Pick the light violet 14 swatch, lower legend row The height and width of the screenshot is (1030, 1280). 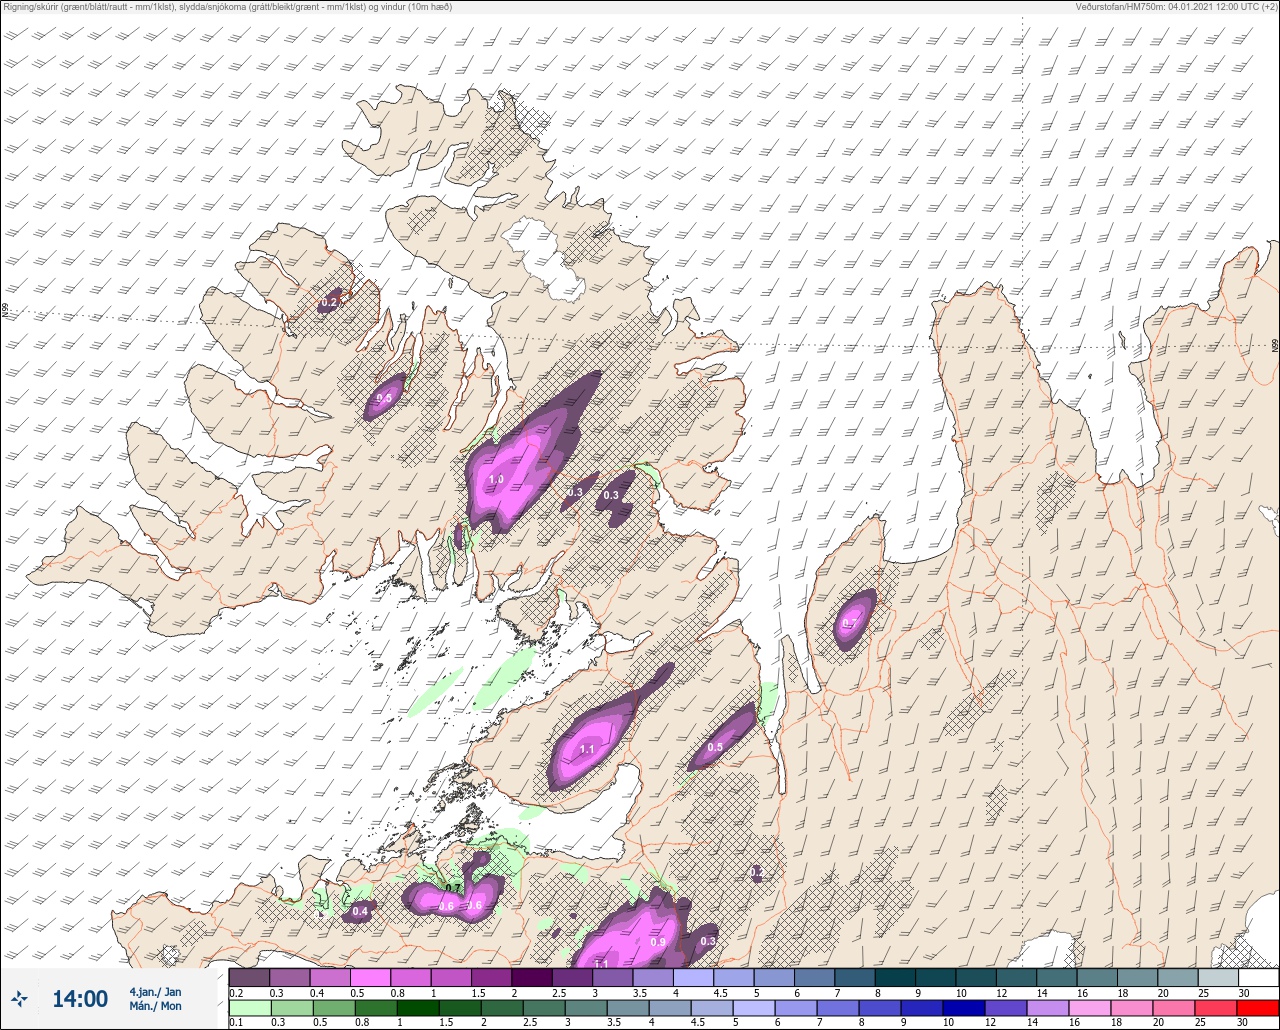pos(1049,1007)
